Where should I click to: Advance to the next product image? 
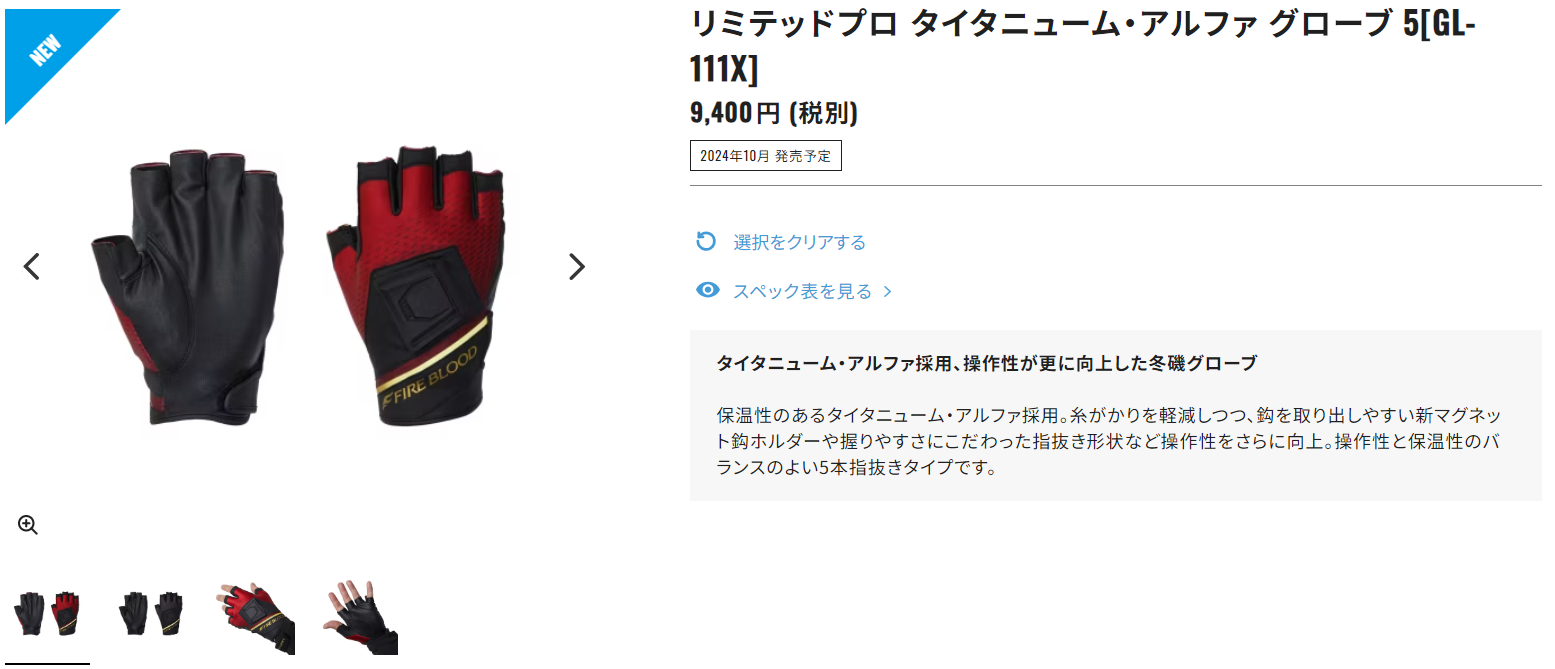tap(576, 266)
